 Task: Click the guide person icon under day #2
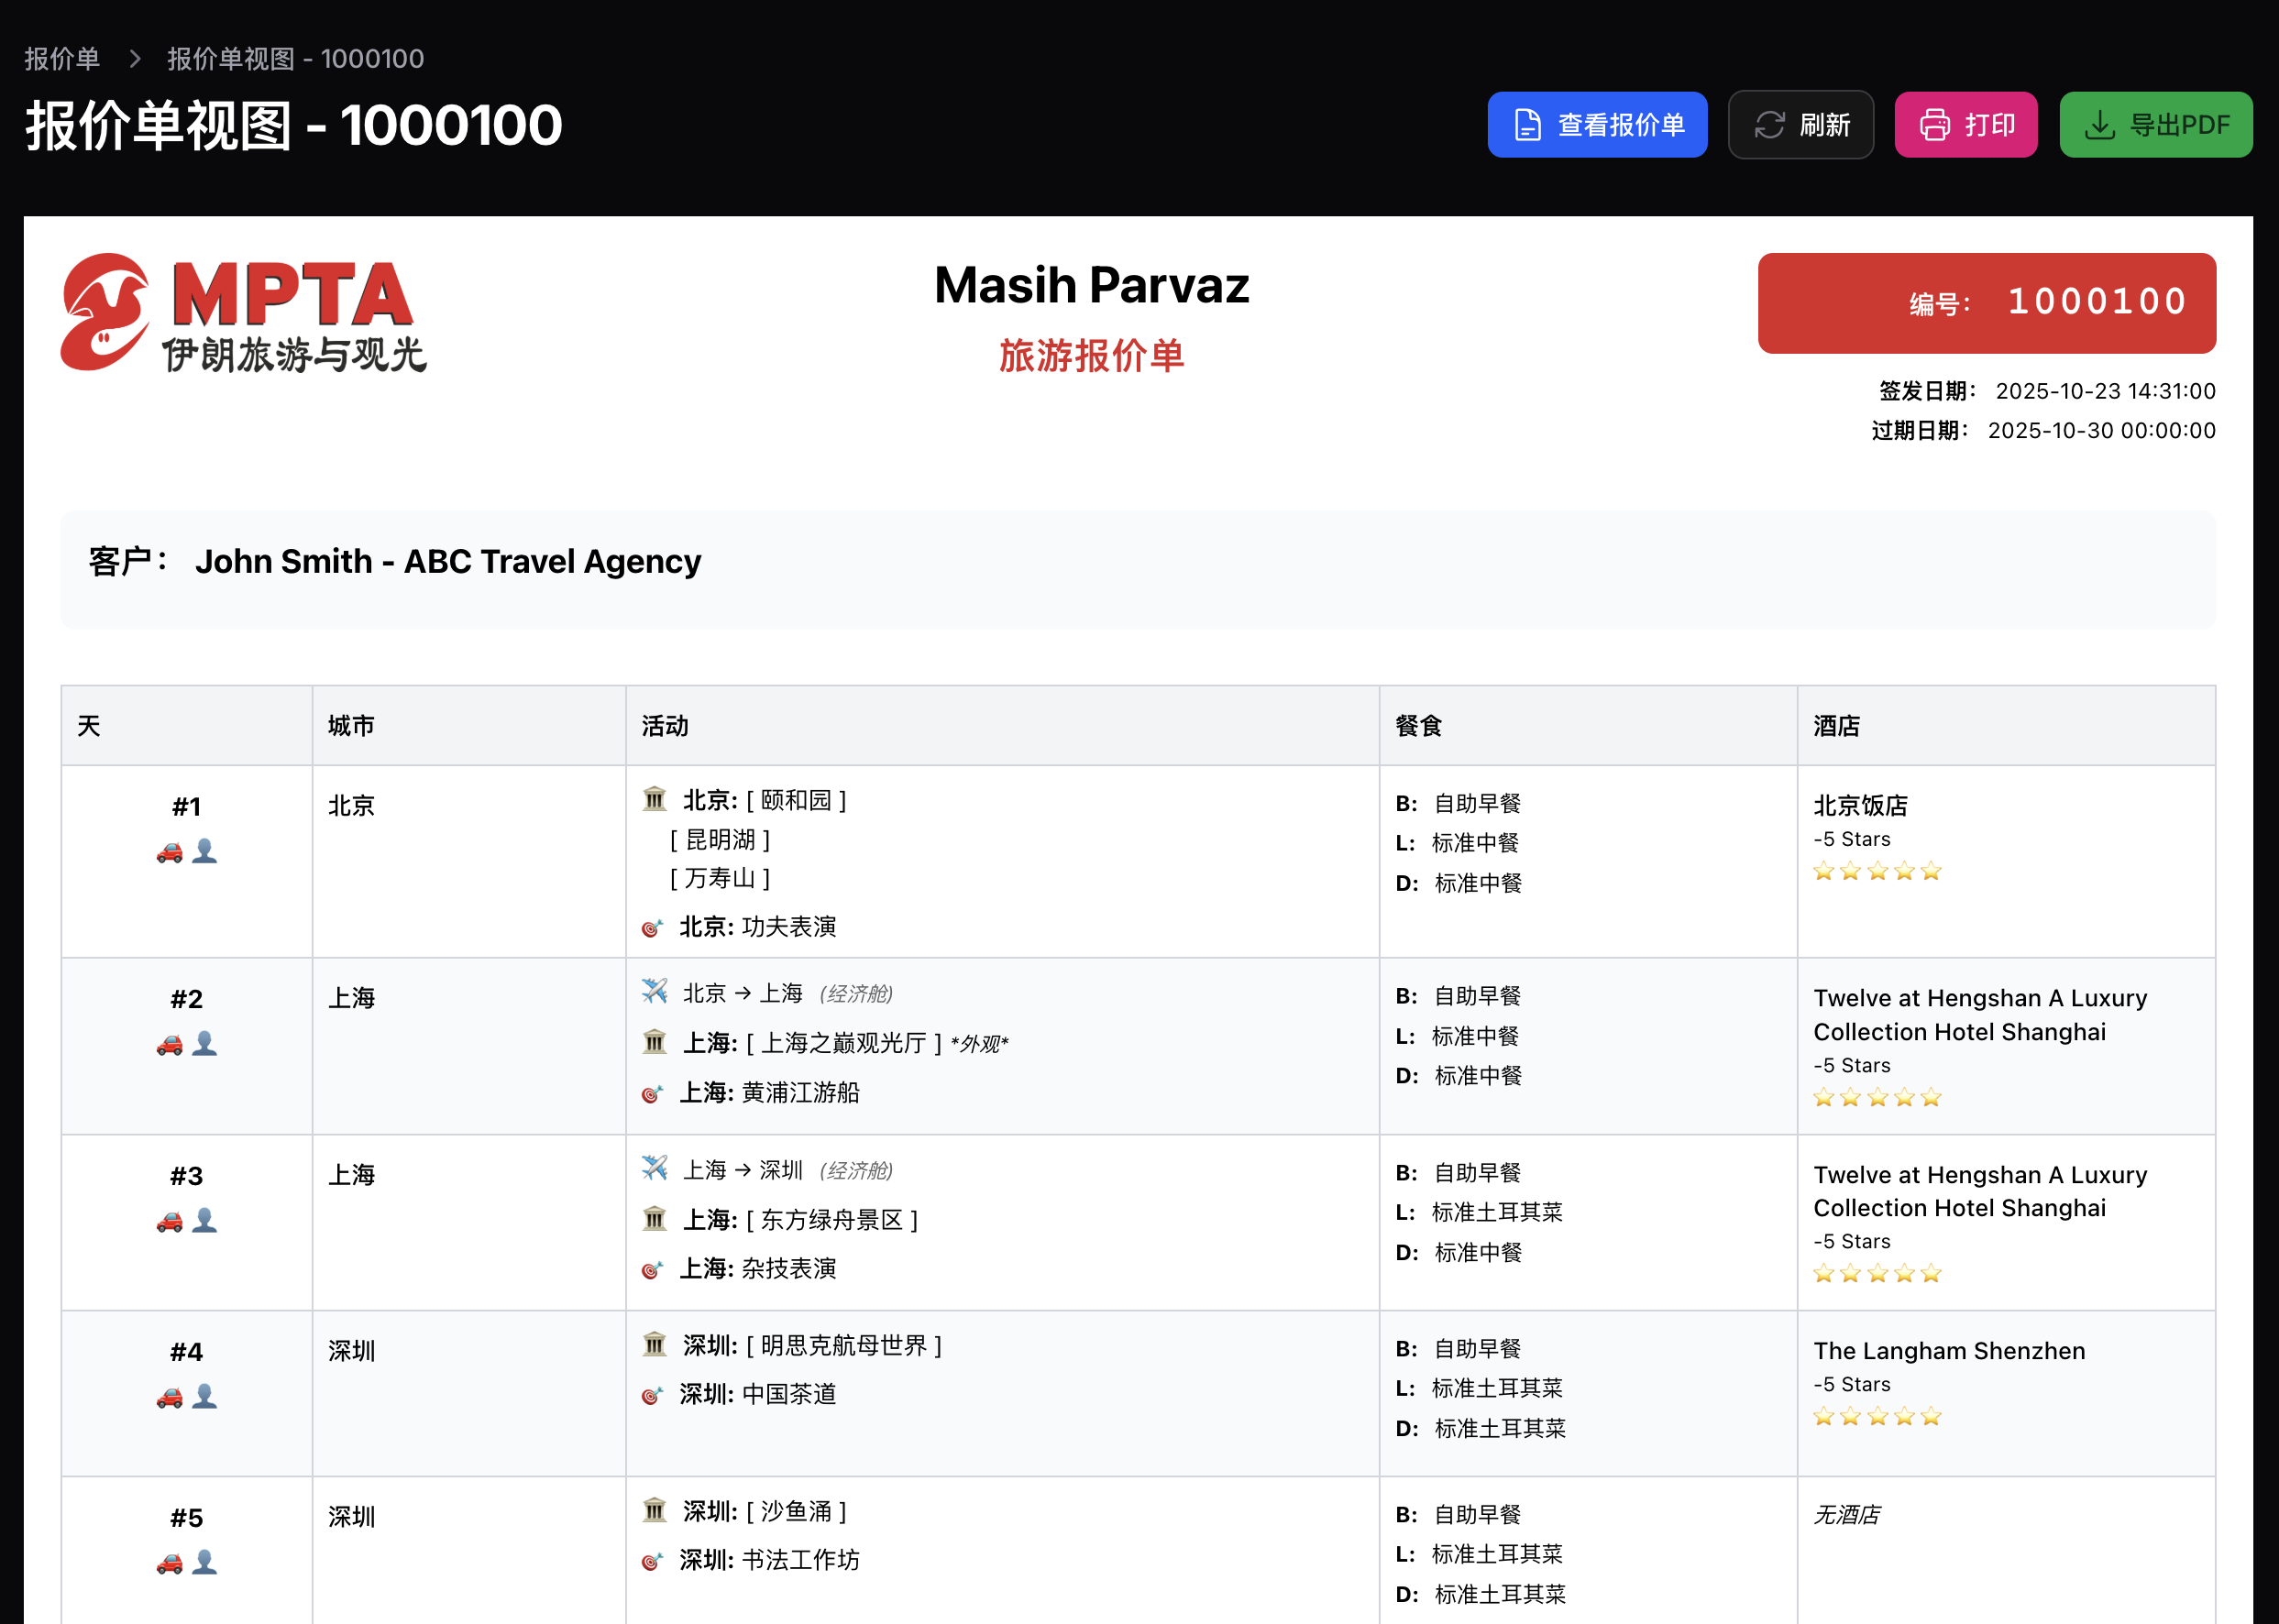(x=205, y=1044)
